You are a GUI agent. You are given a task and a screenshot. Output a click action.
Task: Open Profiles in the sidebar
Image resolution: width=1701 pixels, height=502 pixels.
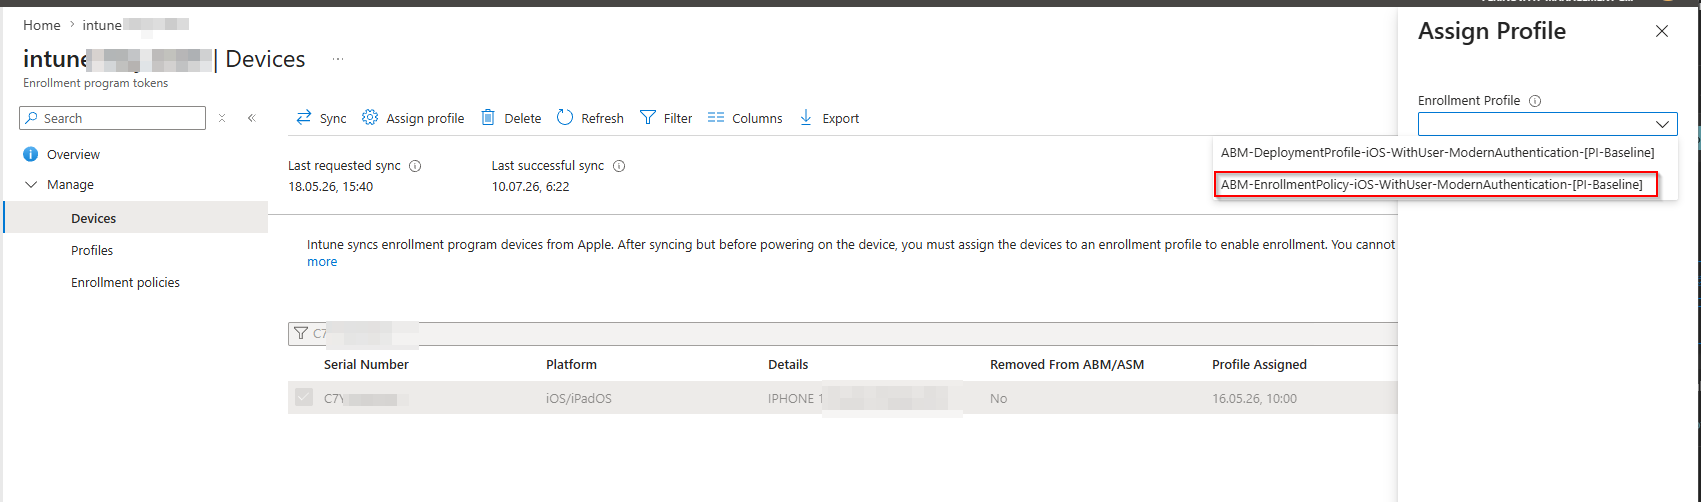pos(92,250)
